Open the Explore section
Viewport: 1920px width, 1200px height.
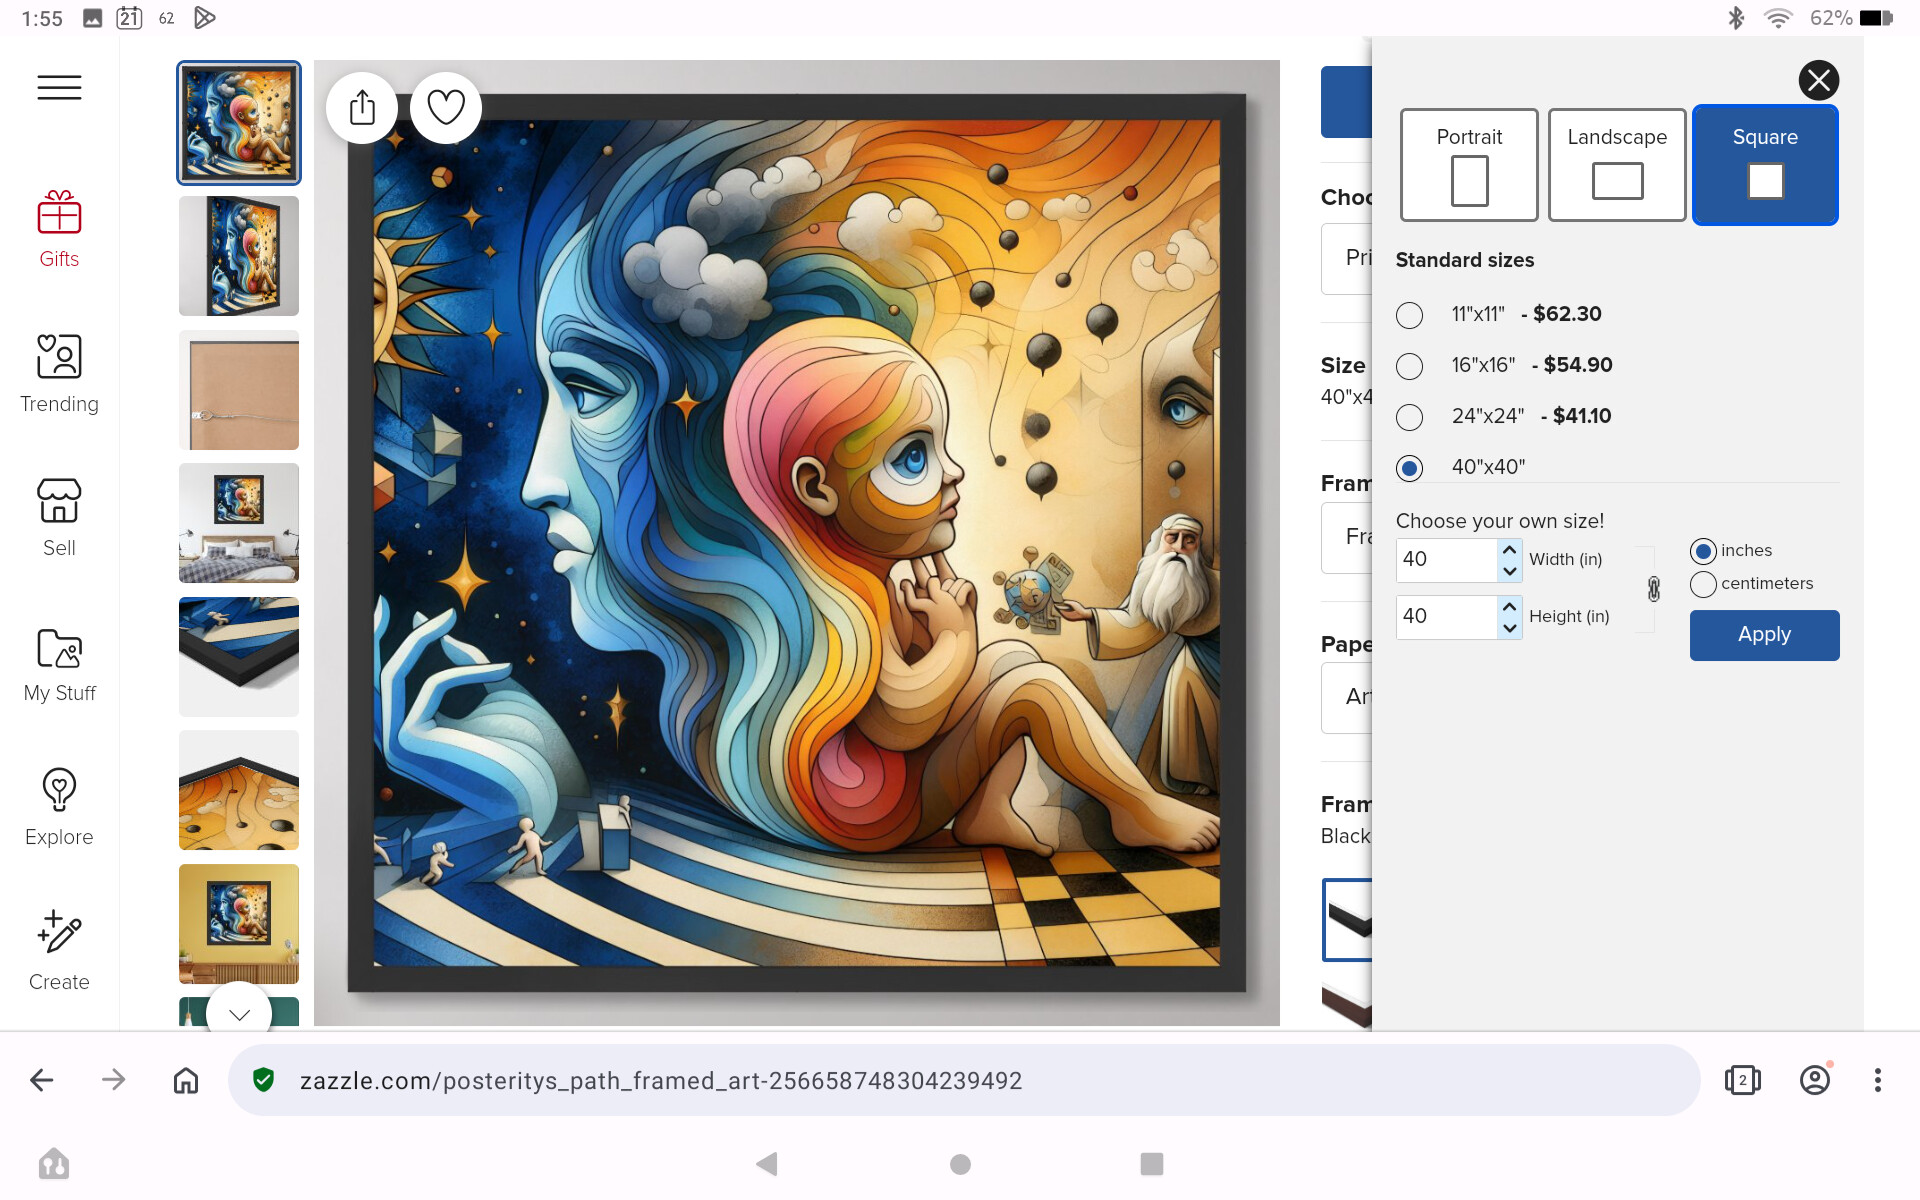point(59,808)
